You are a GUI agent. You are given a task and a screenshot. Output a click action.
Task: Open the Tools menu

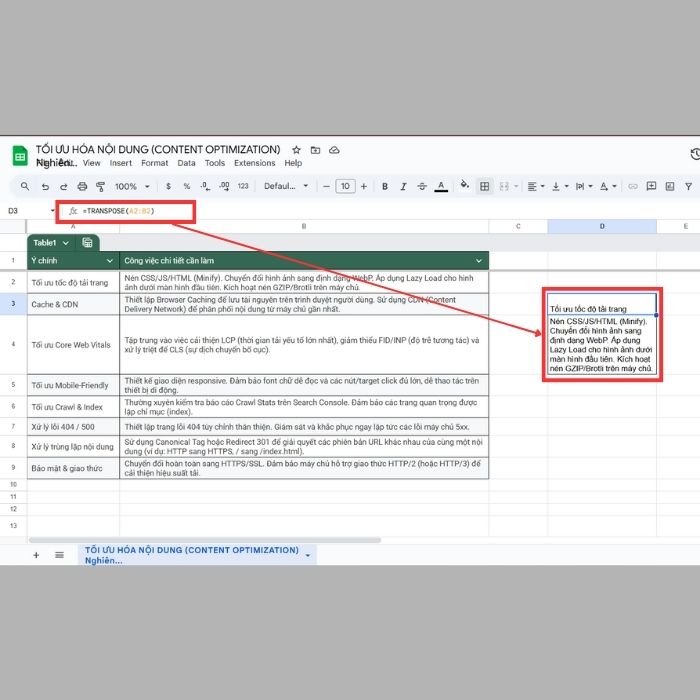coord(215,163)
